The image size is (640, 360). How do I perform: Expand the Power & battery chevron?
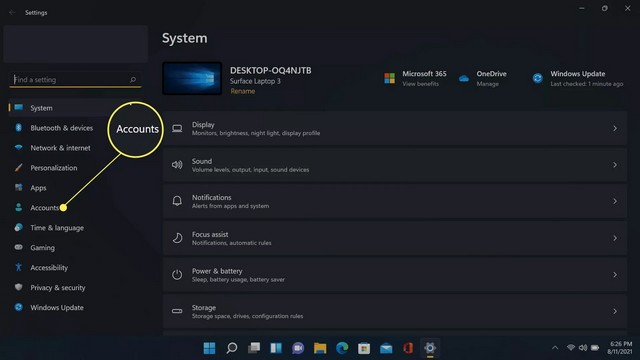[615, 275]
